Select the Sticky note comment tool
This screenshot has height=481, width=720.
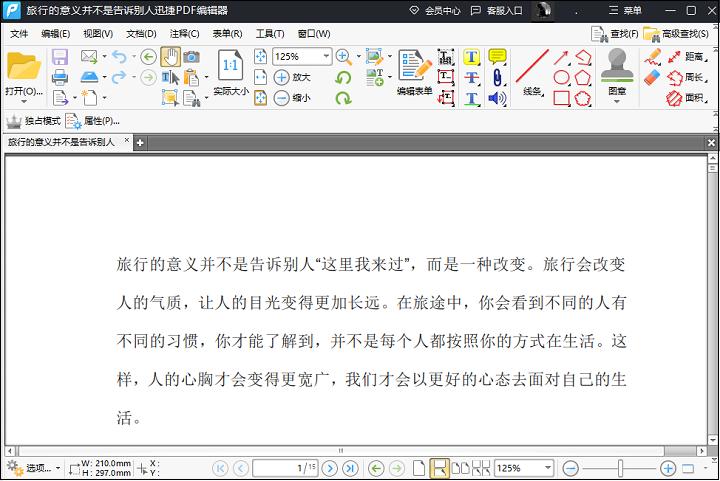click(x=497, y=56)
